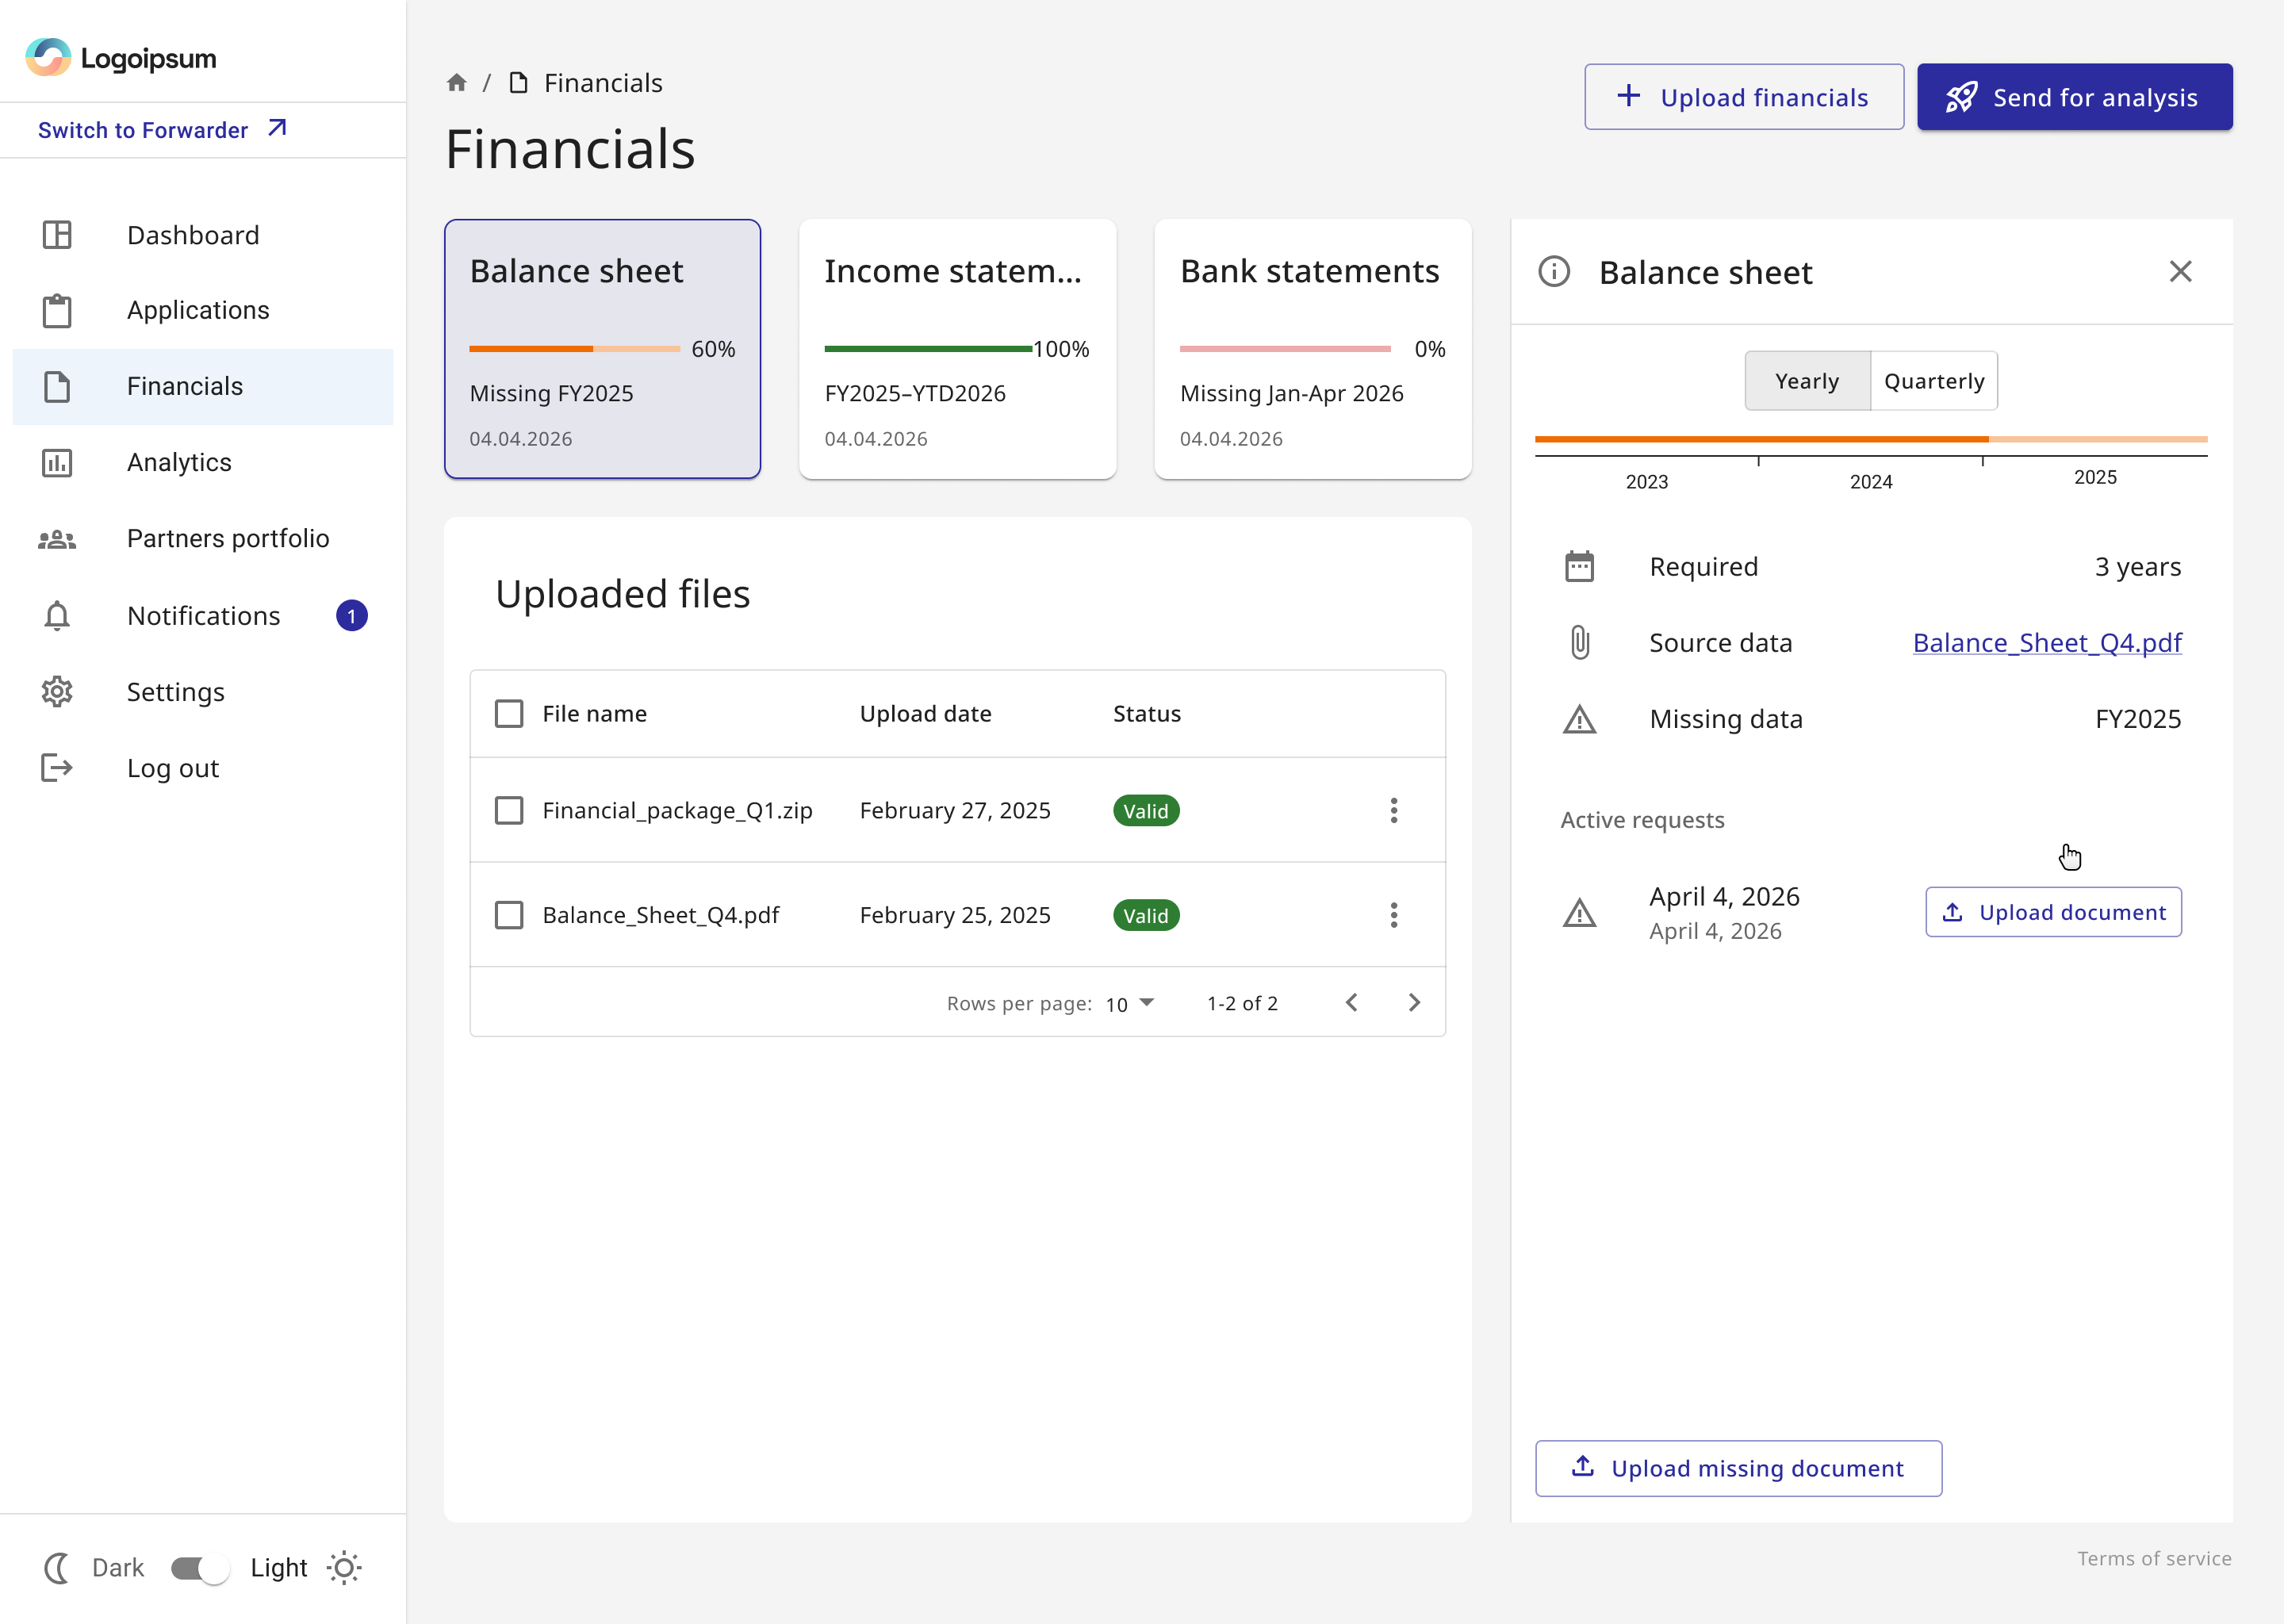
Task: Go to next page of uploaded files
Action: pos(1414,1002)
